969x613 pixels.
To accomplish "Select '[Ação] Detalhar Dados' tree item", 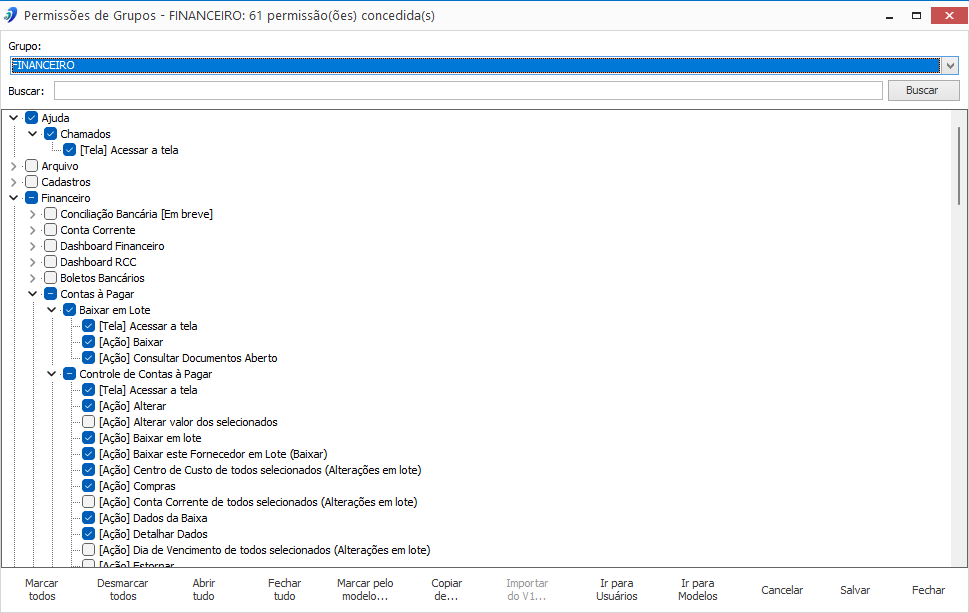I will click(x=153, y=534).
